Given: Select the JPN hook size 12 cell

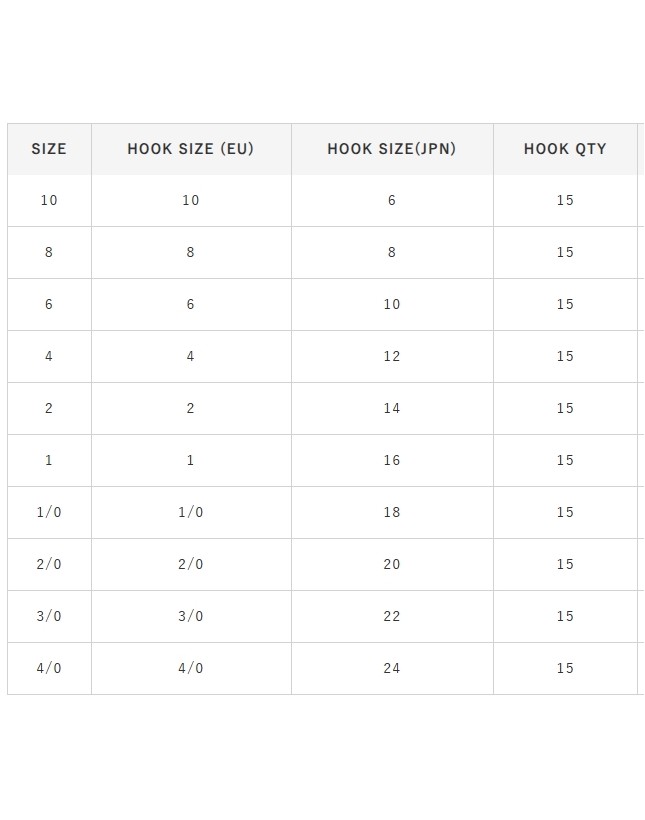Looking at the screenshot, I should [x=392, y=356].
